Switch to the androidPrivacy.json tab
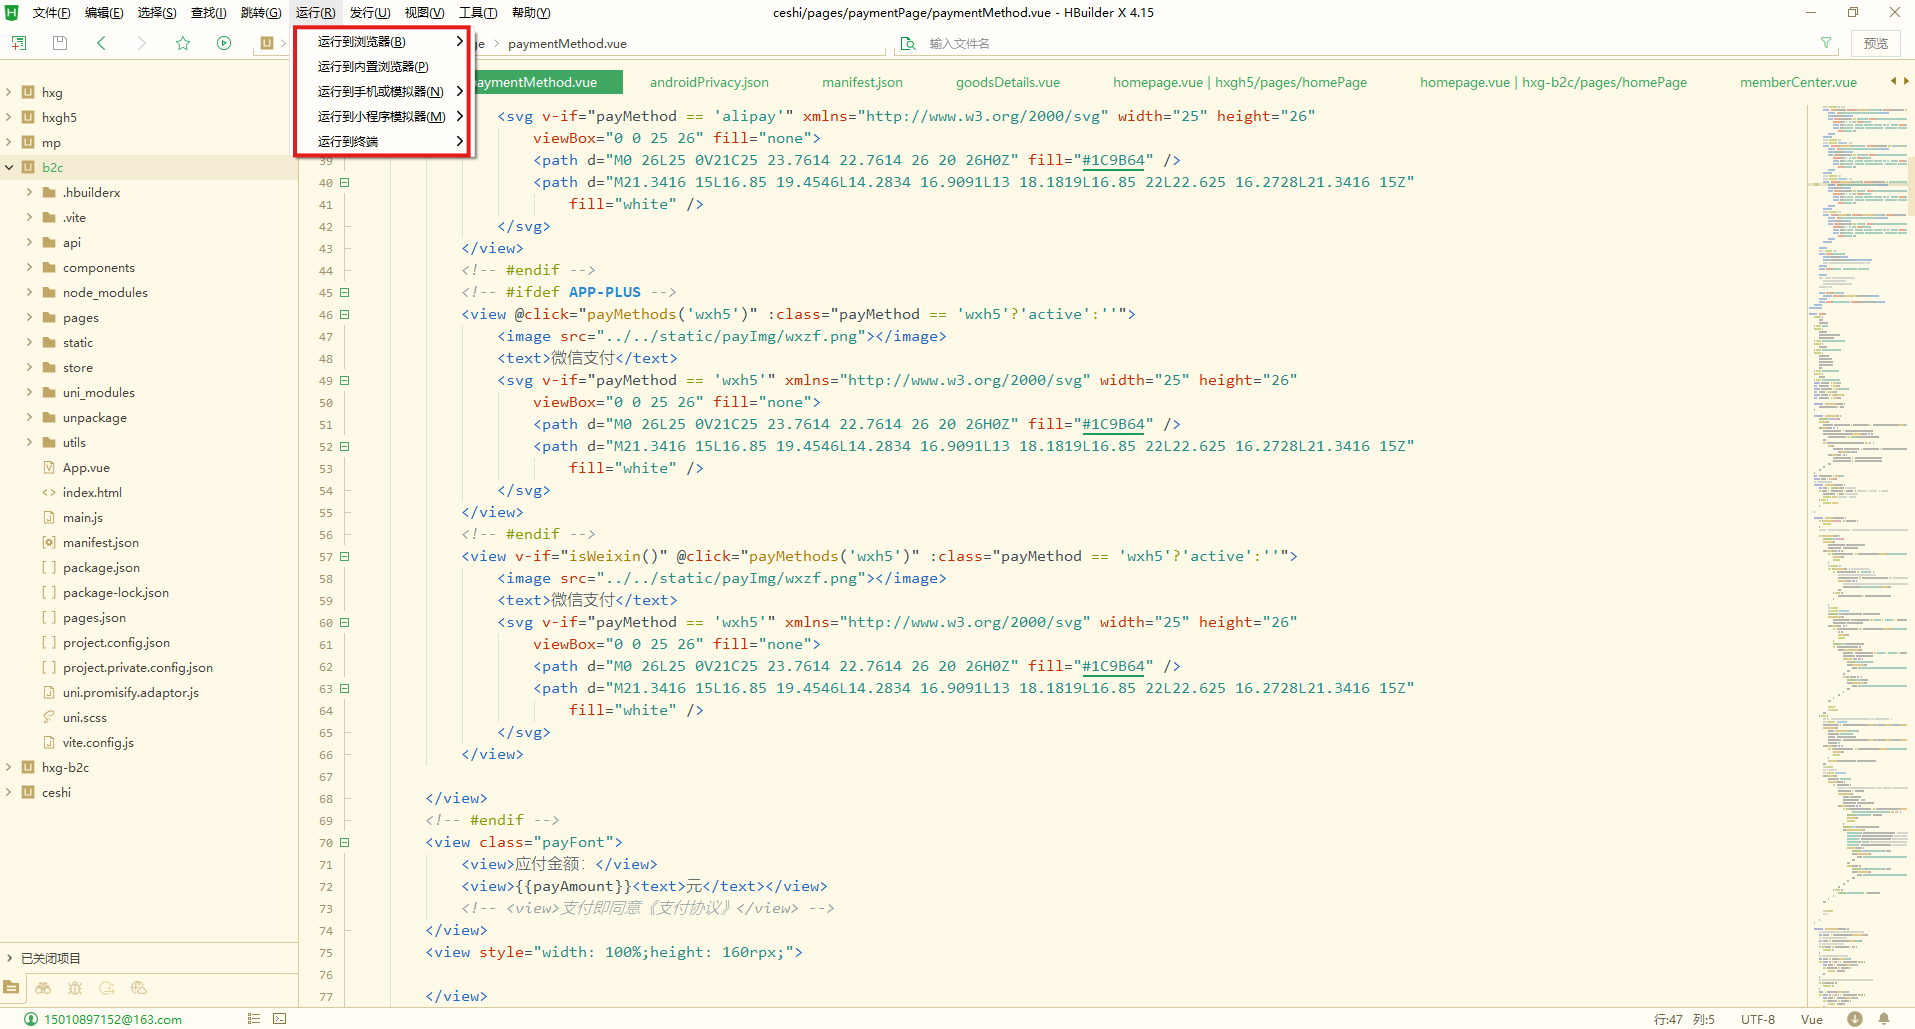This screenshot has width=1915, height=1029. click(x=709, y=82)
